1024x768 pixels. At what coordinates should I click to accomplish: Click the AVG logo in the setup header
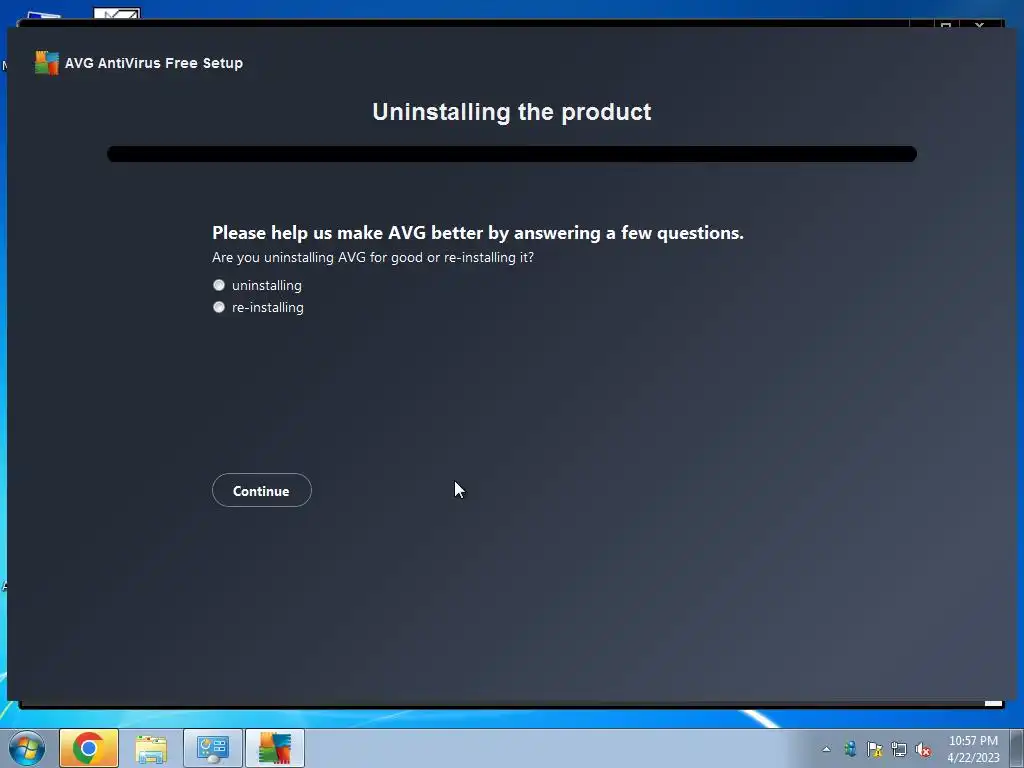coord(46,63)
